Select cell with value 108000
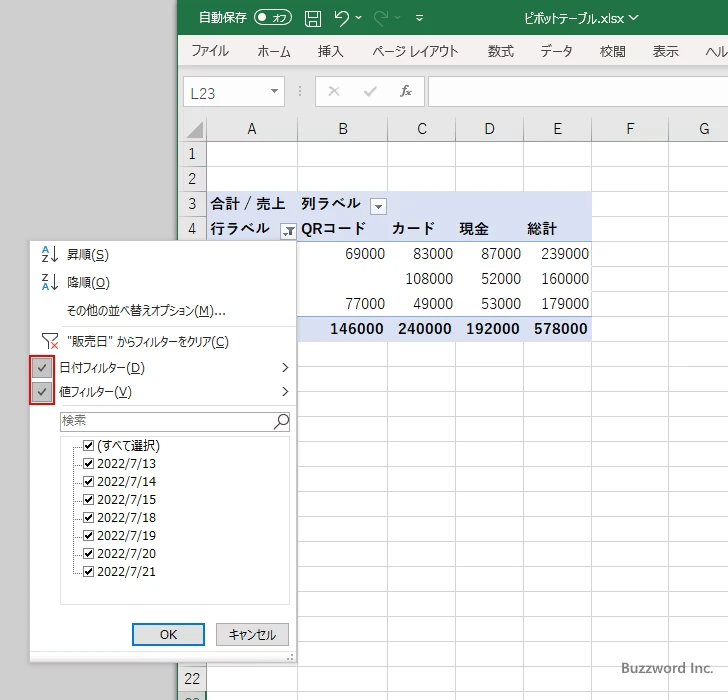The width and height of the screenshot is (728, 700). point(422,279)
